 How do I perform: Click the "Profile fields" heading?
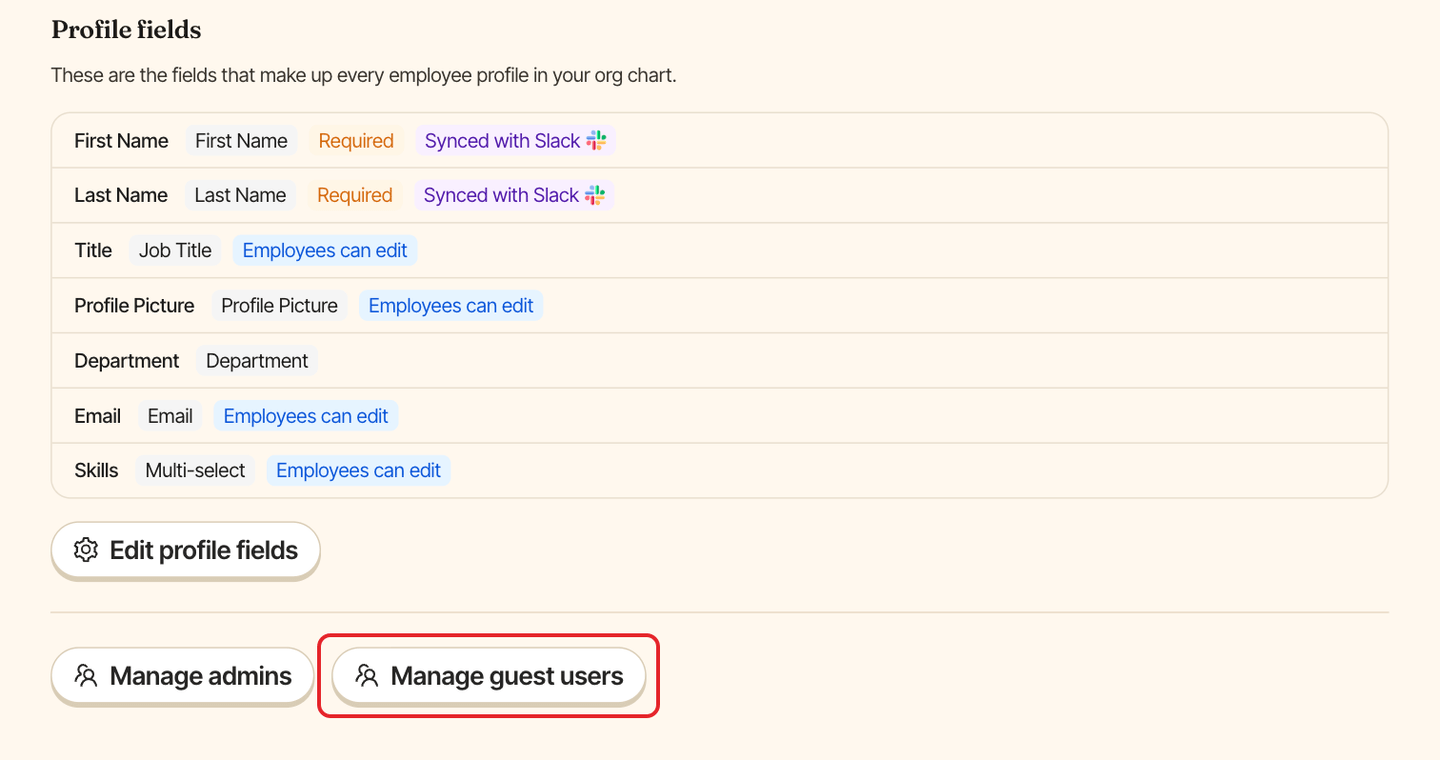point(126,30)
